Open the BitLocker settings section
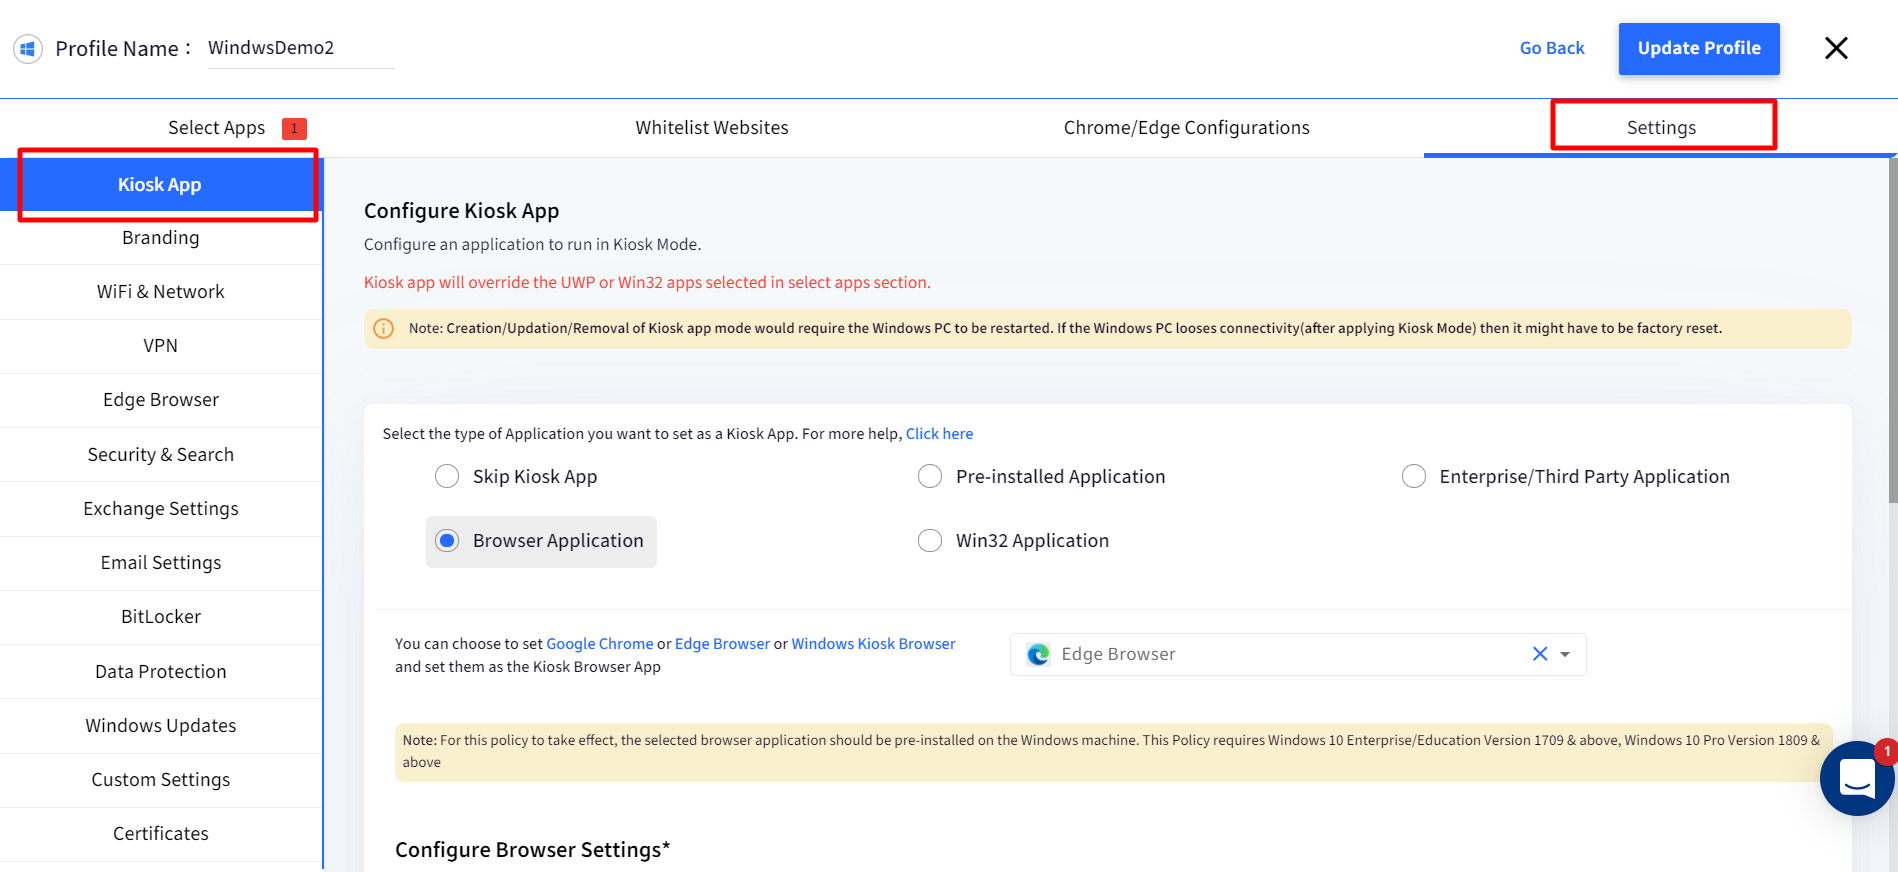 [x=161, y=617]
